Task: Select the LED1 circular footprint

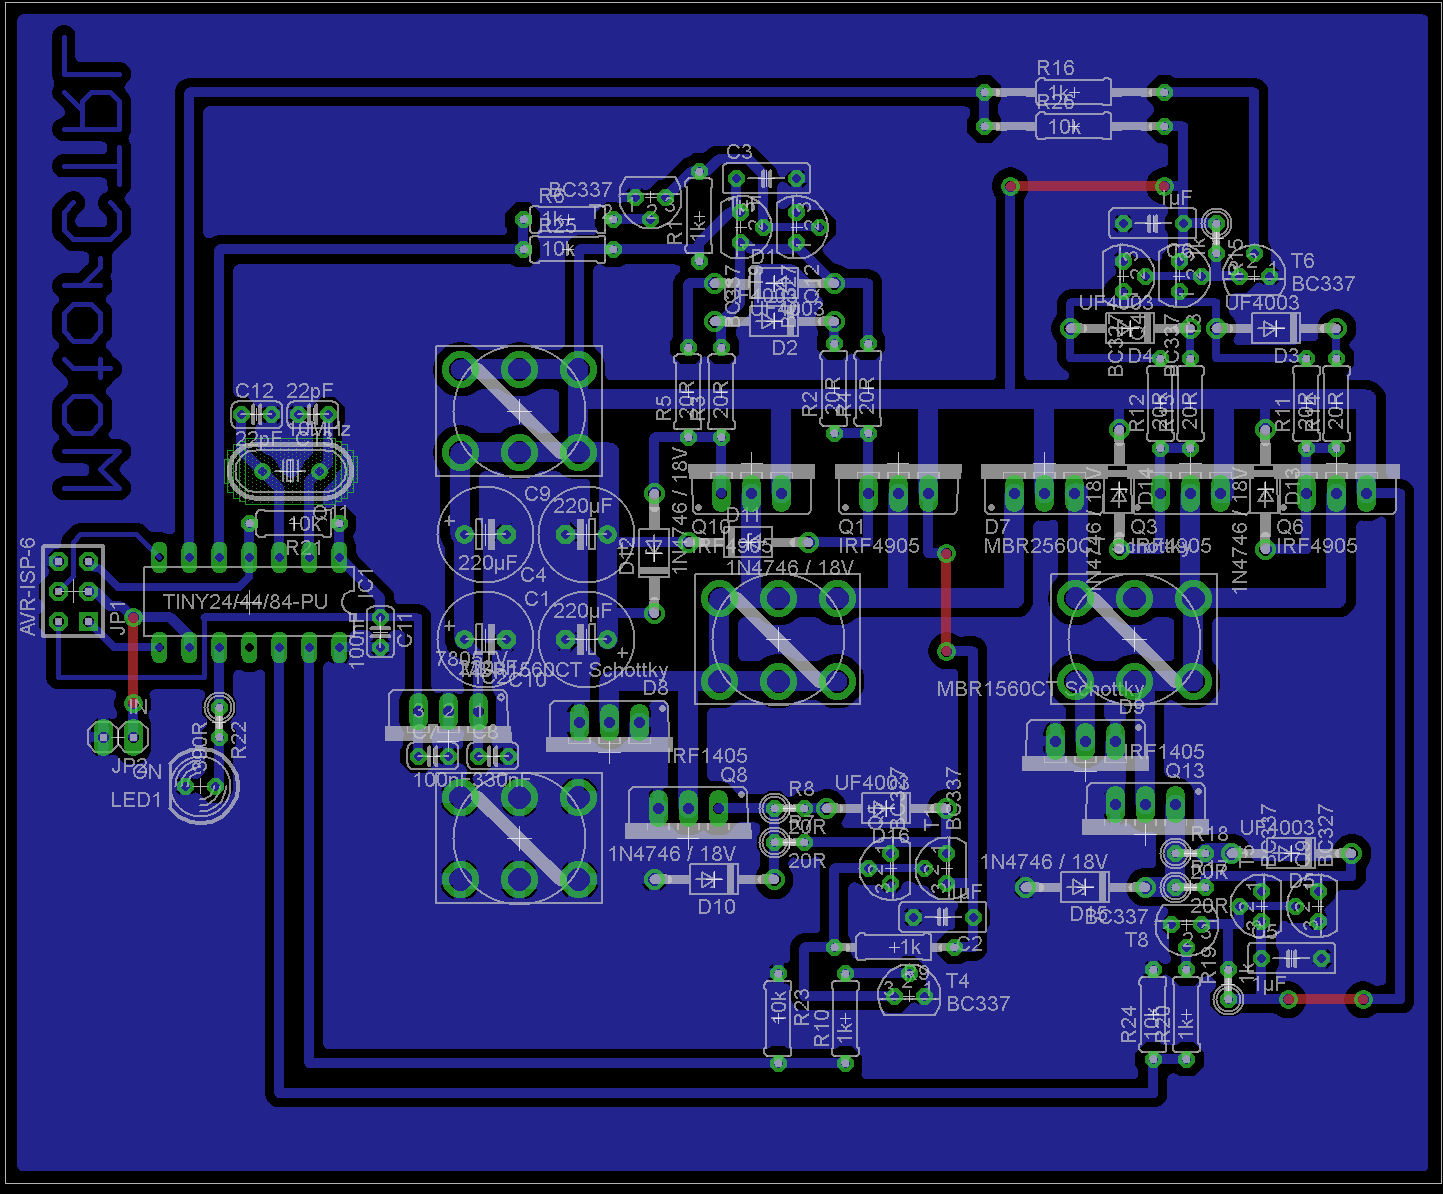Action: (204, 786)
